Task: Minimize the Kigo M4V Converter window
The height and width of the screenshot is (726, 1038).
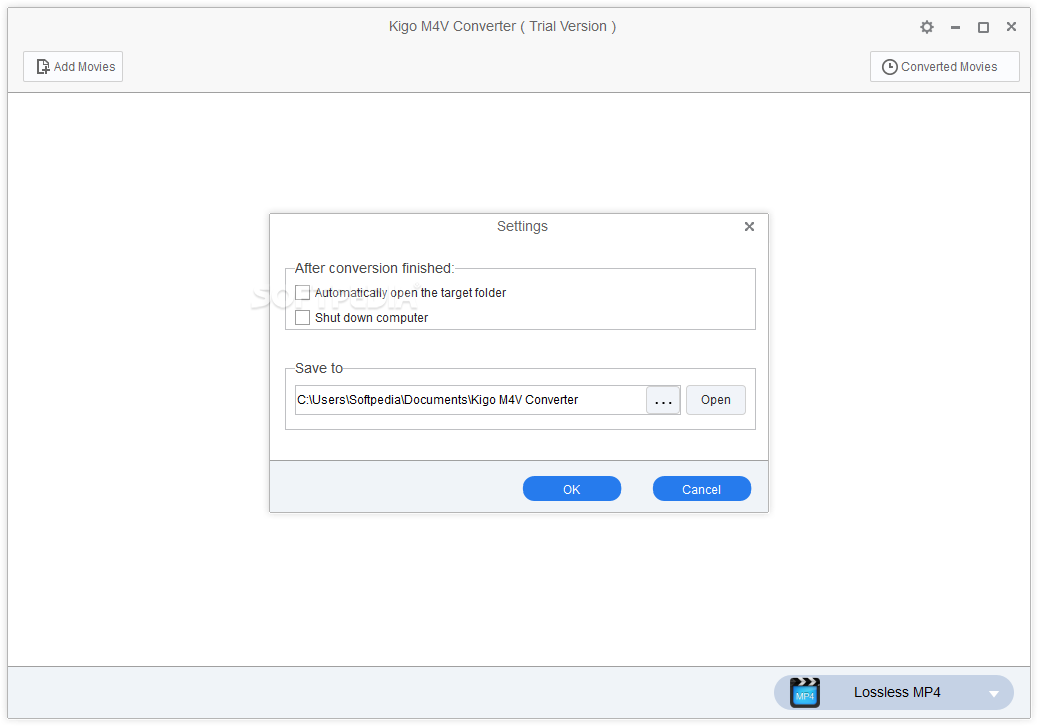Action: 955,27
